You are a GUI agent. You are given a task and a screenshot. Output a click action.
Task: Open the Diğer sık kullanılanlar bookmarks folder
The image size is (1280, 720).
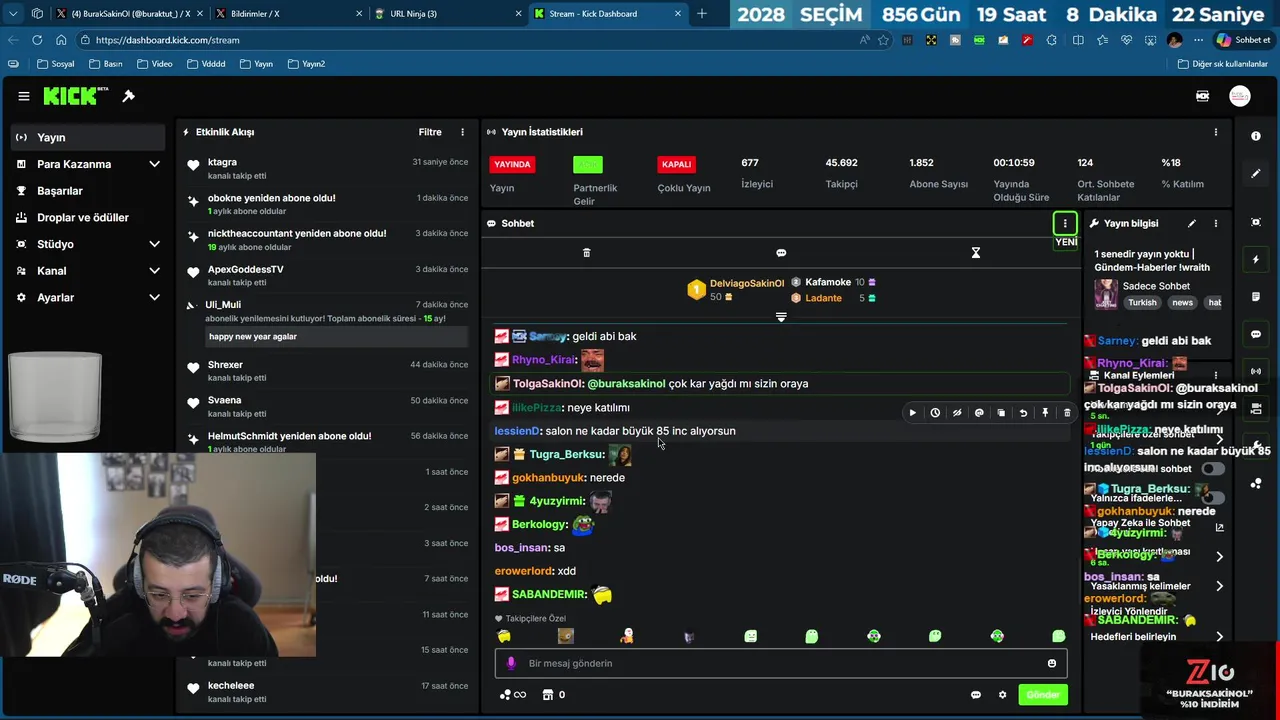pyautogui.click(x=1223, y=63)
